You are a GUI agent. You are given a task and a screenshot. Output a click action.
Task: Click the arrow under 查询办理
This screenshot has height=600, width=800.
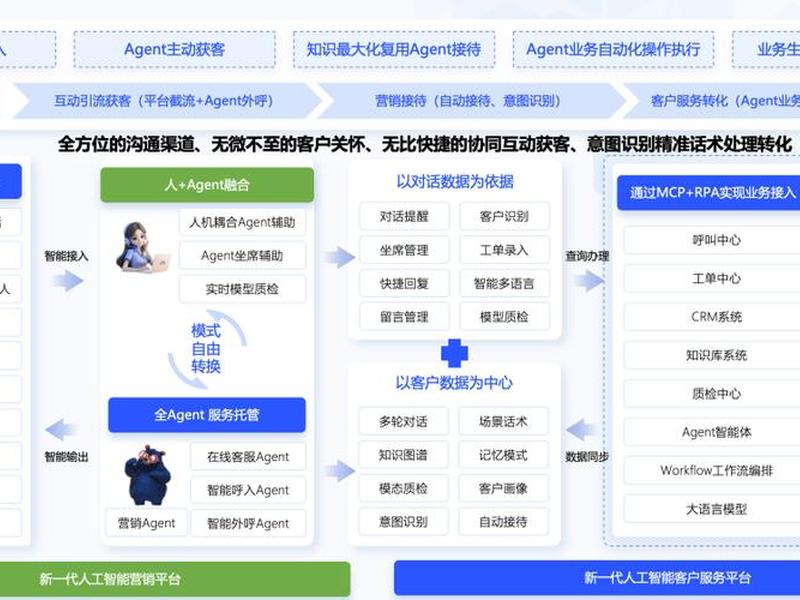coord(588,280)
